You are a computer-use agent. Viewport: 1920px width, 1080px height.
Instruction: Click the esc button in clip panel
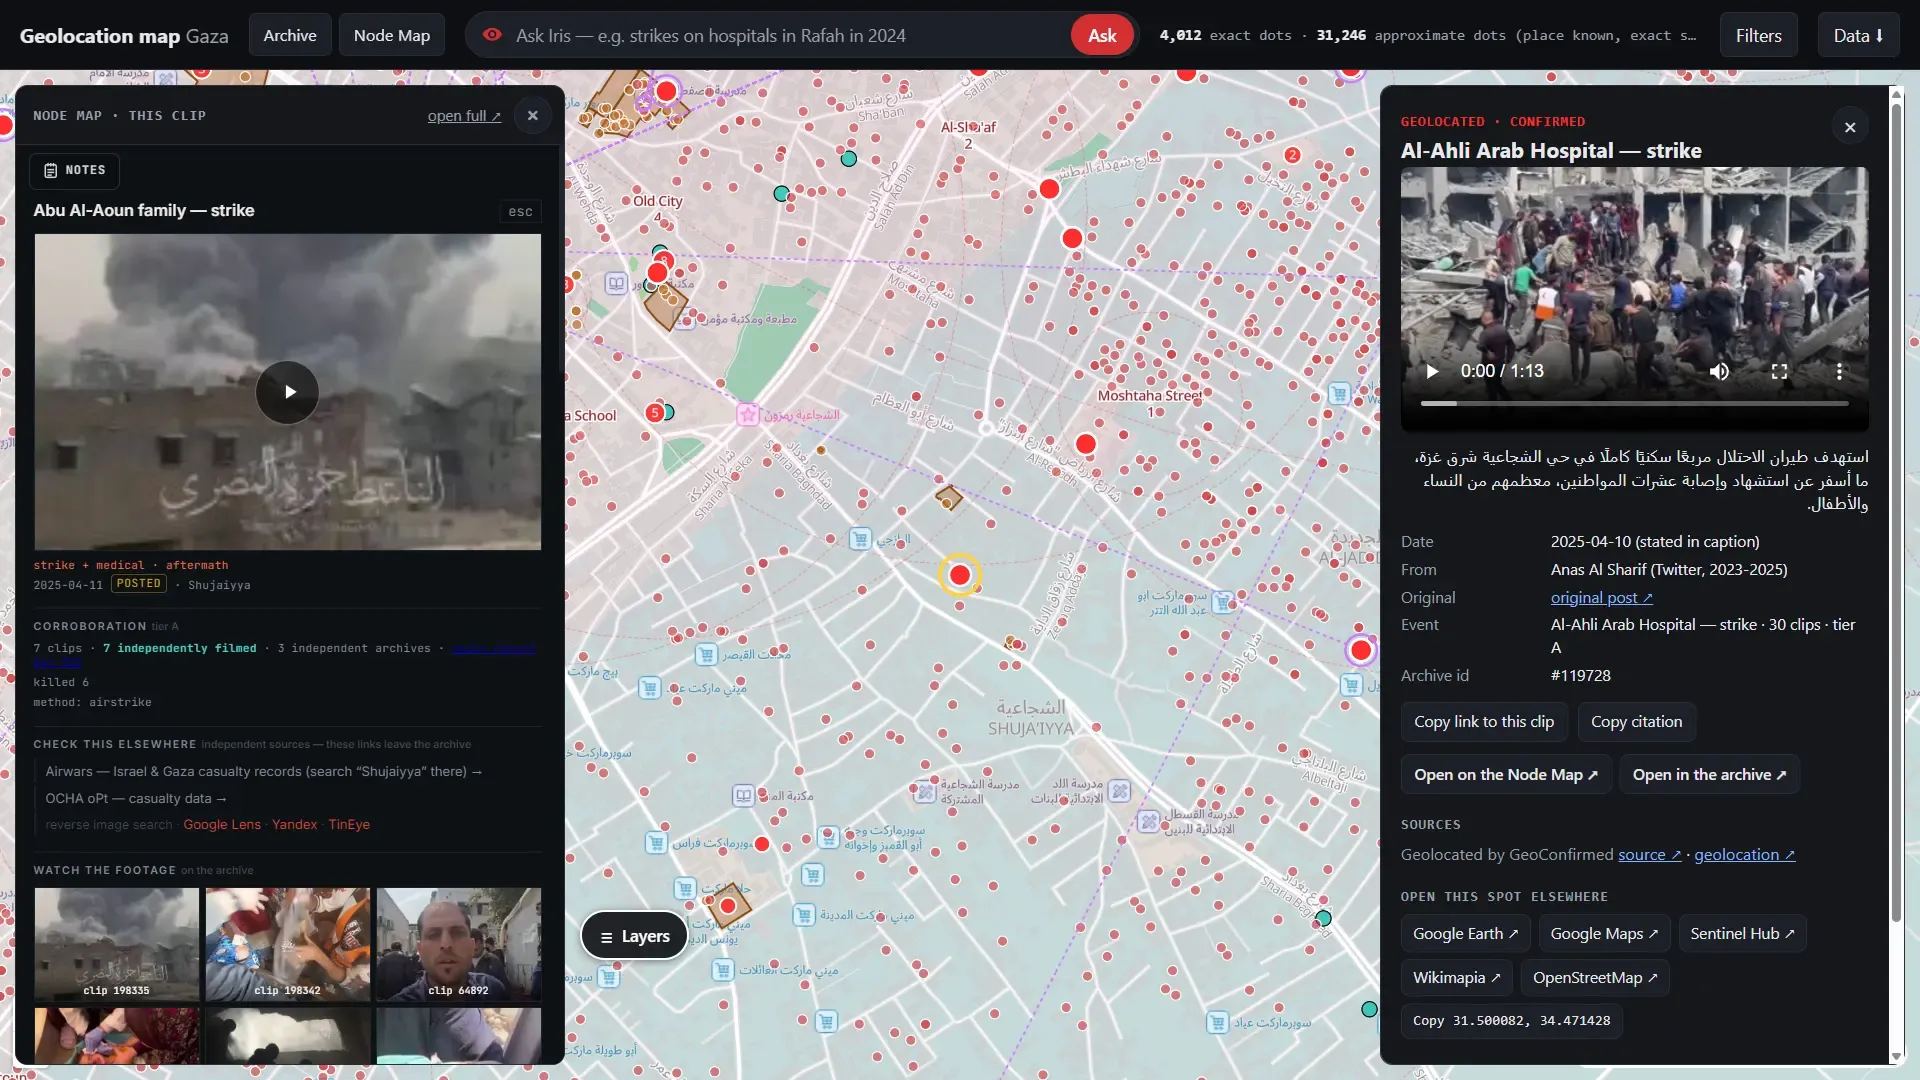(x=520, y=212)
